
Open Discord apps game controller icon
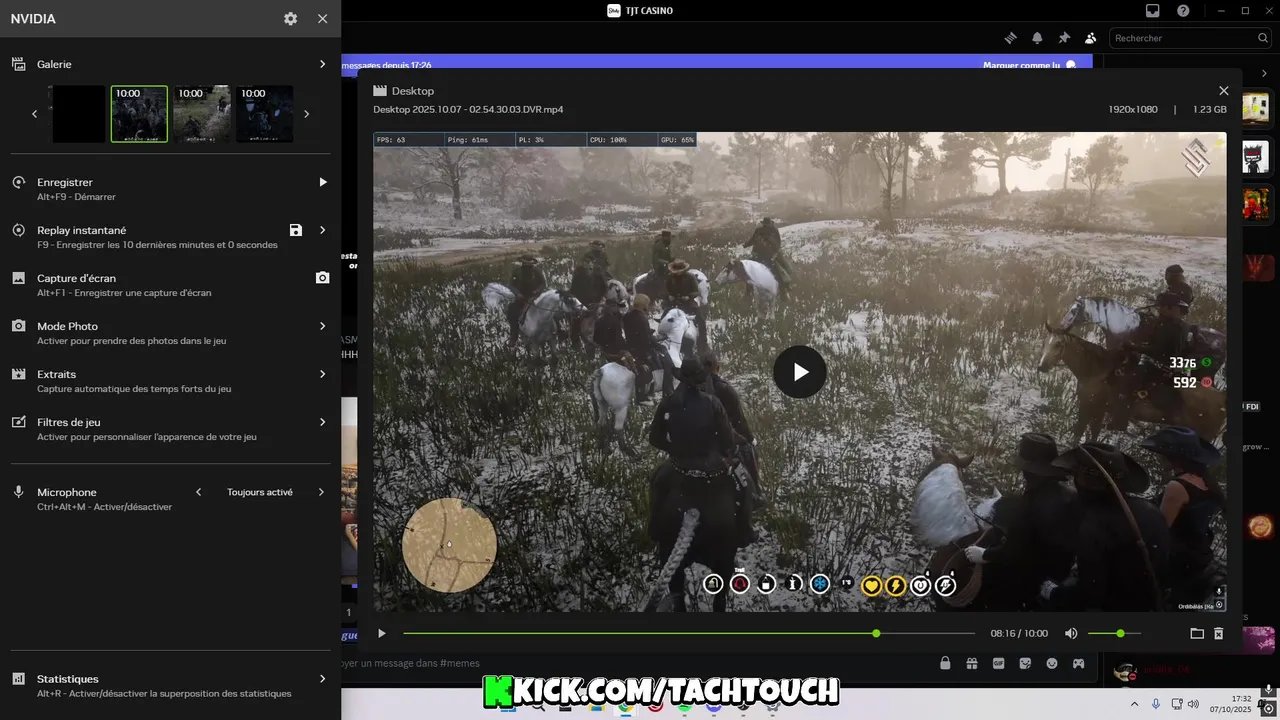pyautogui.click(x=1079, y=663)
